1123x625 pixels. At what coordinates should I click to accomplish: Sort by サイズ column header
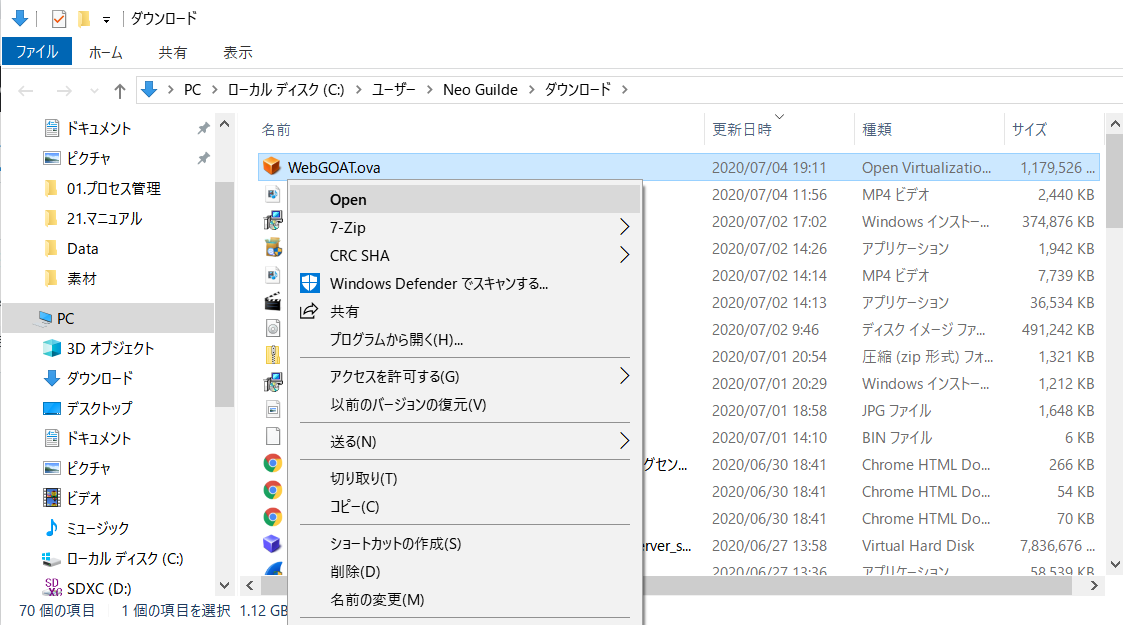click(x=1029, y=130)
